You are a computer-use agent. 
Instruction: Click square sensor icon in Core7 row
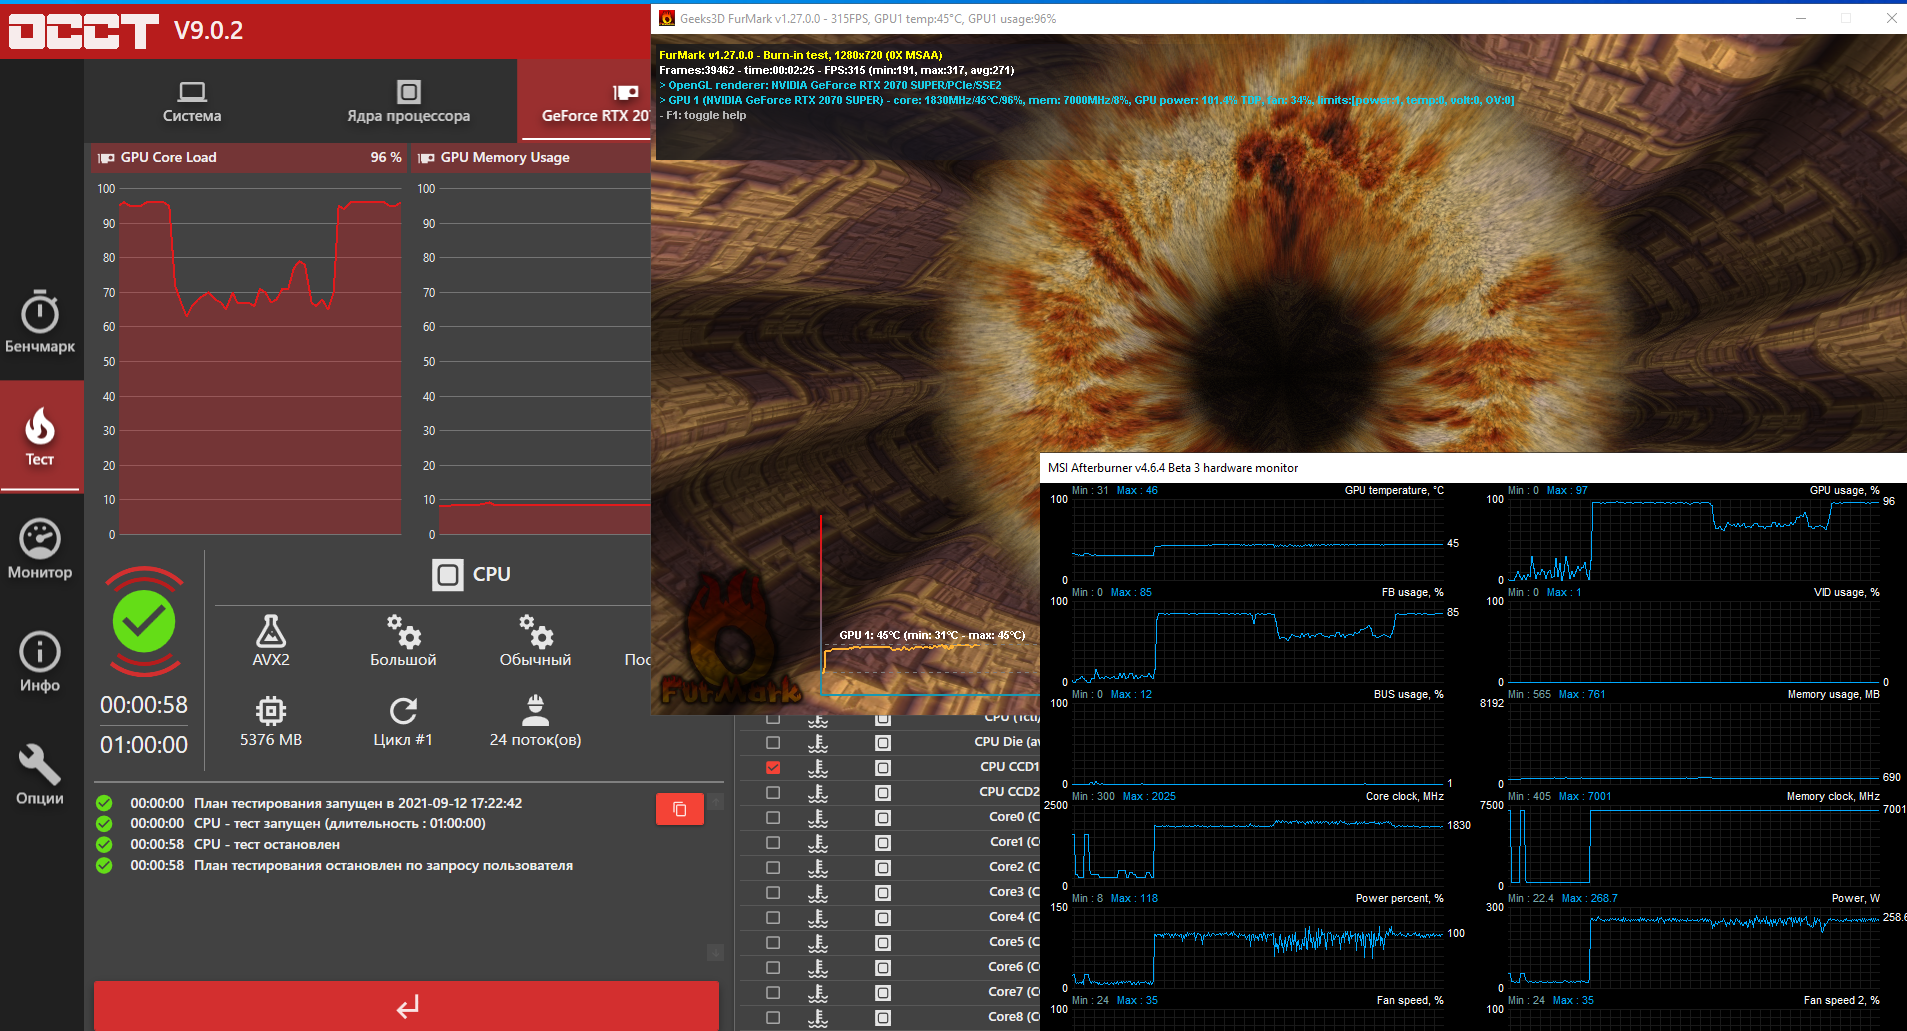pos(883,993)
